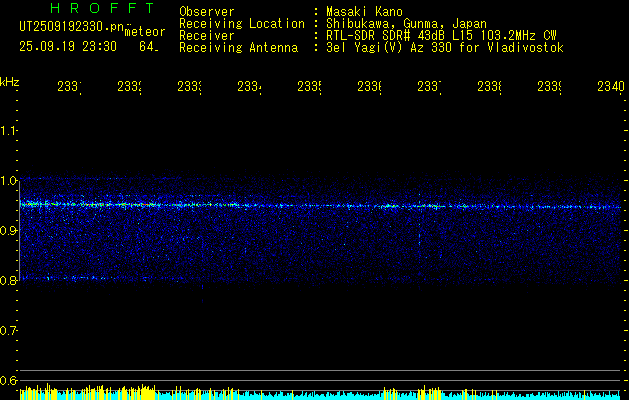Click the bright carrier trace near 0.95 kHz
Viewport: 629px width, 400px height.
pyautogui.click(x=320, y=206)
